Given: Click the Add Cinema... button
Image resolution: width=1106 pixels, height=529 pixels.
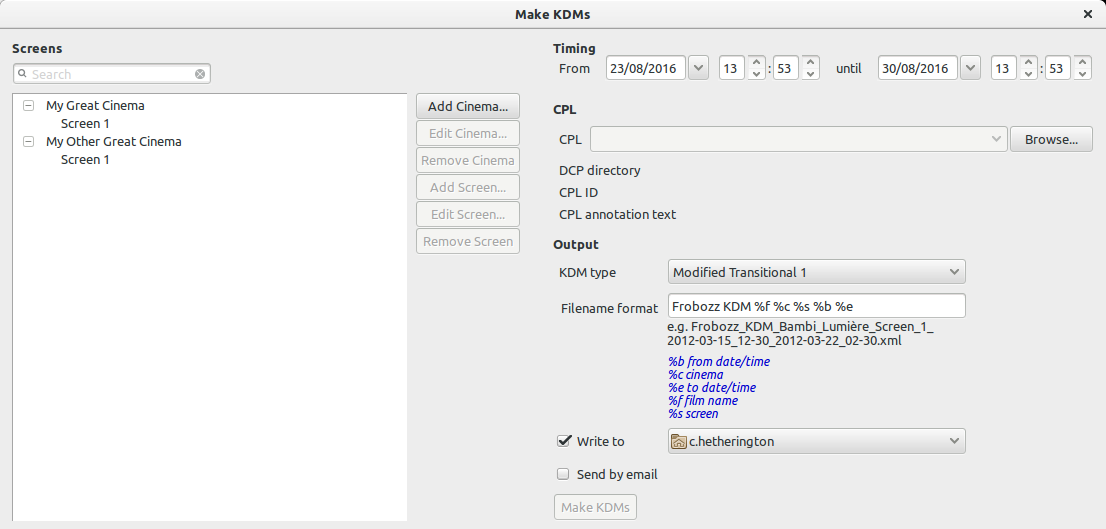Looking at the screenshot, I should 468,107.
